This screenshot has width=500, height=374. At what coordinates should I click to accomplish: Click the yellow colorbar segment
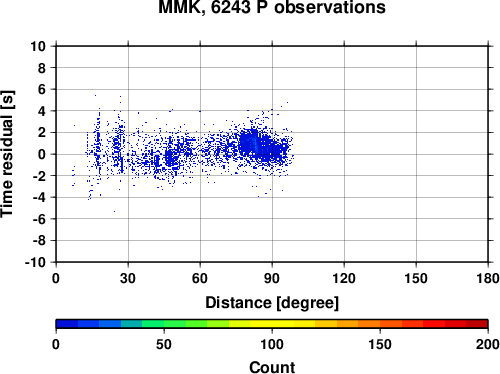(272, 324)
